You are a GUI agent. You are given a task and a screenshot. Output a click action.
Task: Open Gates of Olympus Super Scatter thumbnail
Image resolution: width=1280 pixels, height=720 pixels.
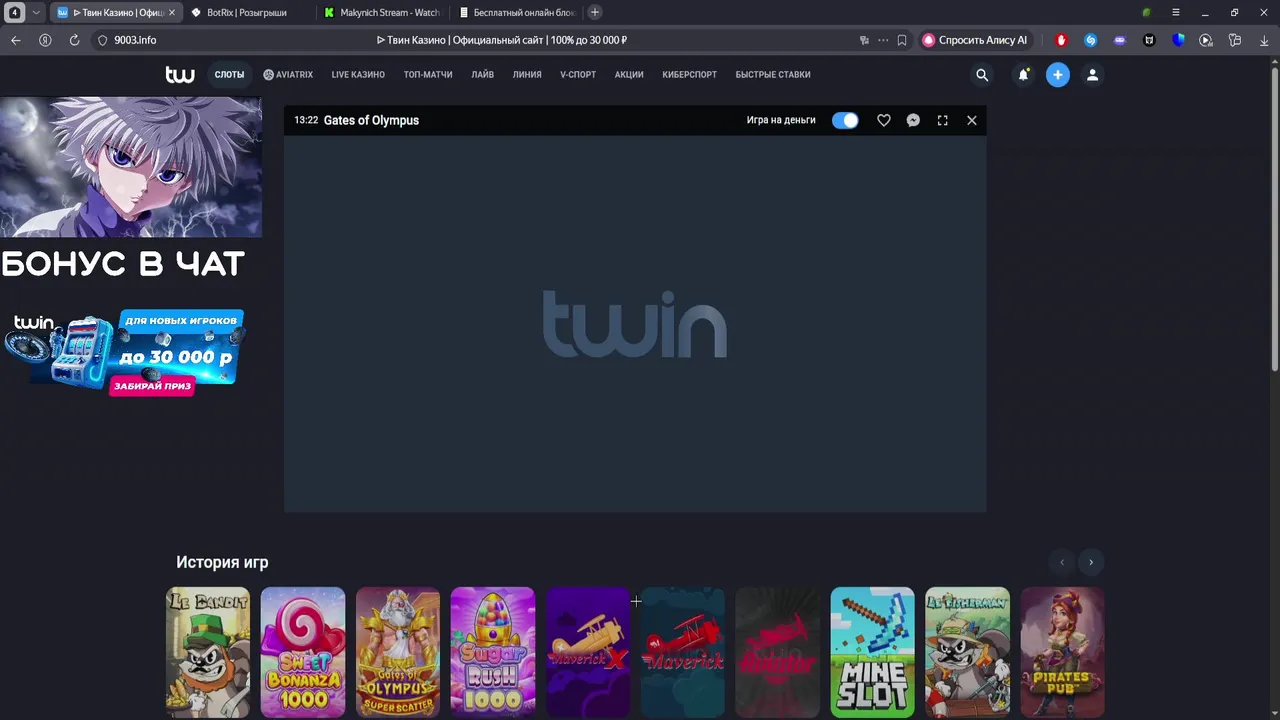[398, 652]
